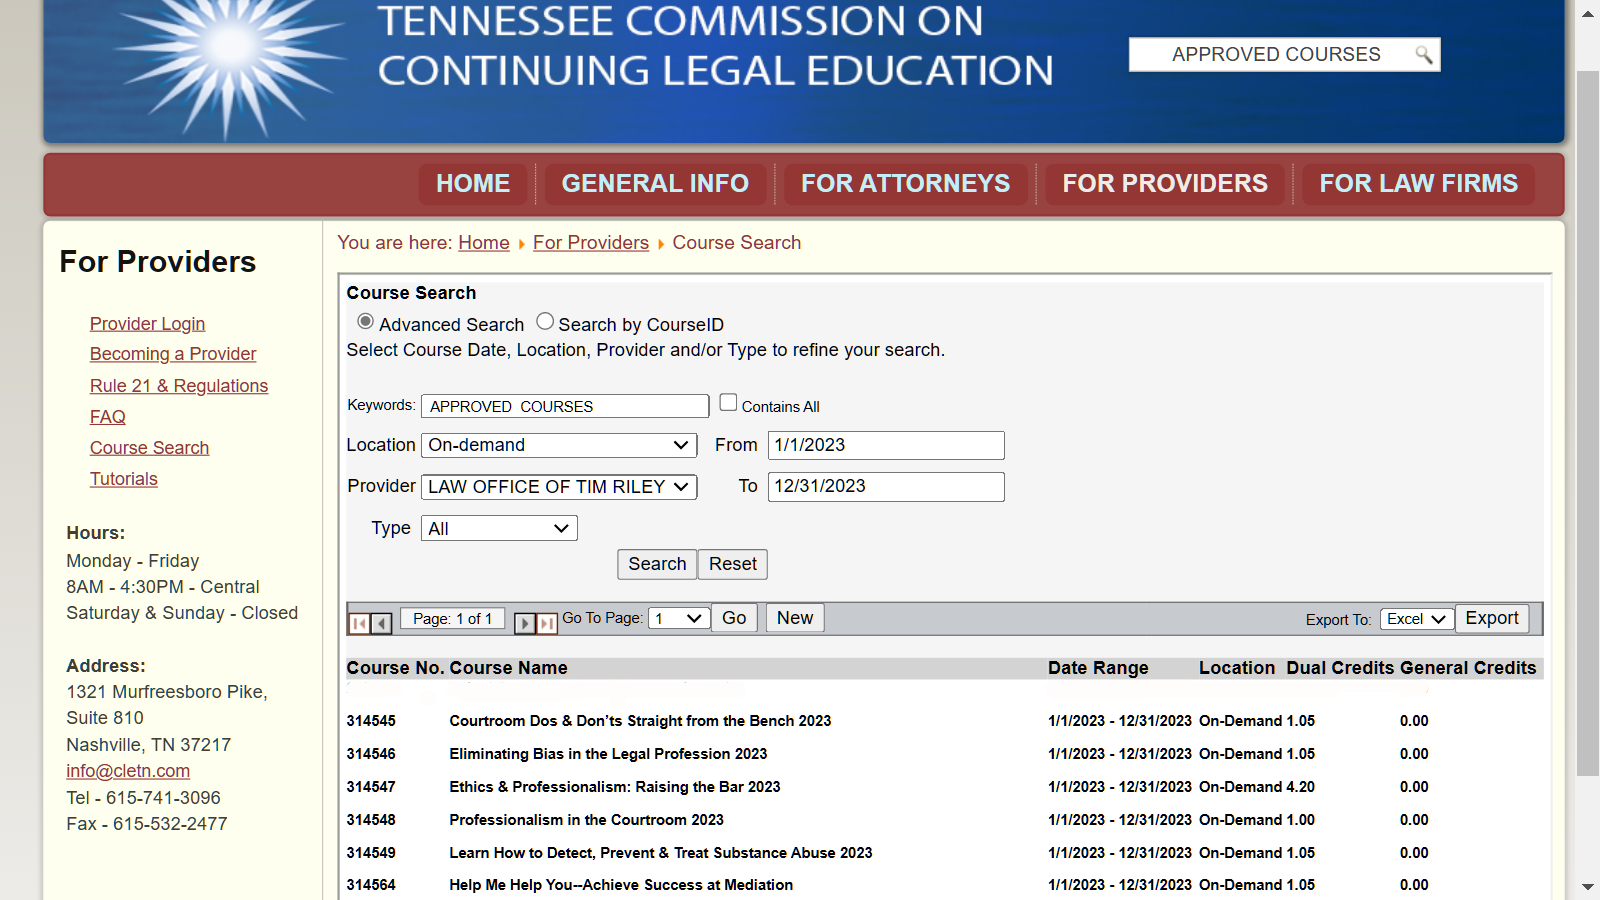
Task: Open the Provider Login link
Action: 147,323
